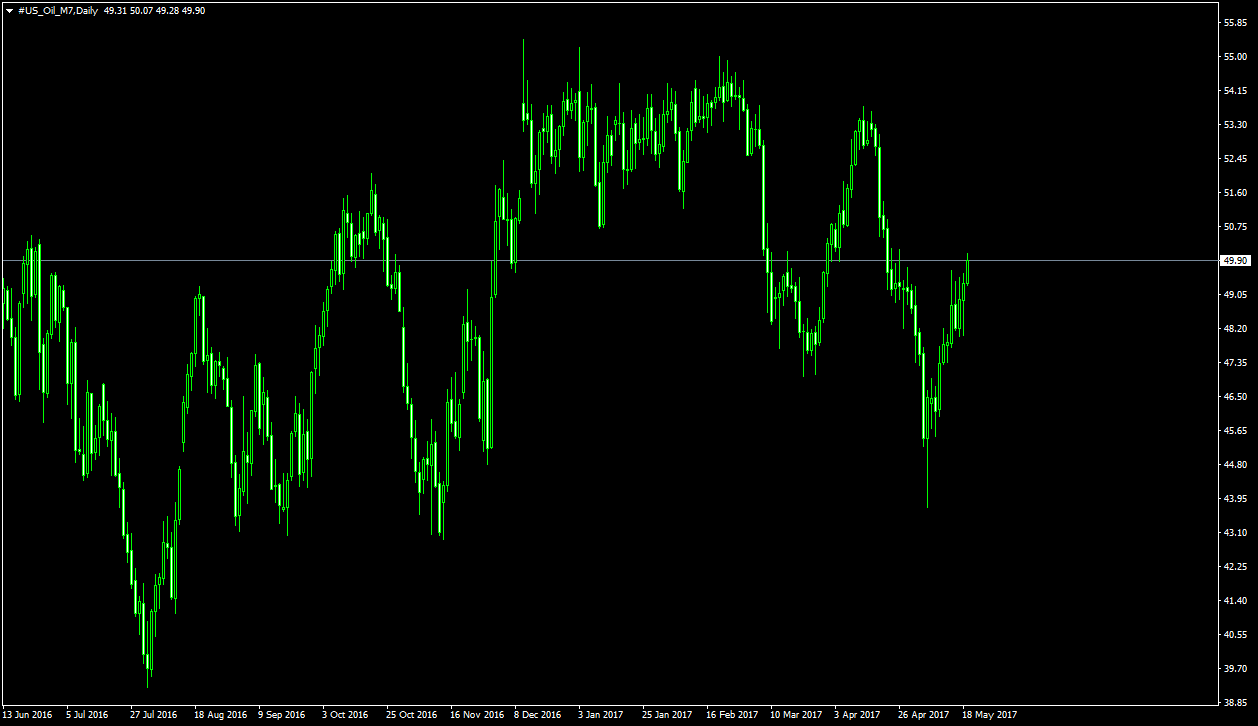Click the 5 Jul 2016 date label
The width and height of the screenshot is (1258, 726).
click(87, 715)
